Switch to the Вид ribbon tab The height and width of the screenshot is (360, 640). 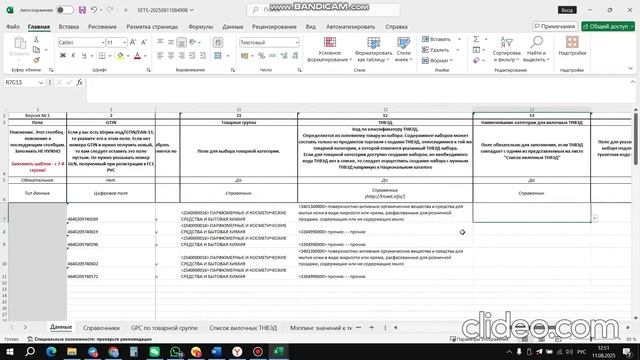tap(311, 27)
